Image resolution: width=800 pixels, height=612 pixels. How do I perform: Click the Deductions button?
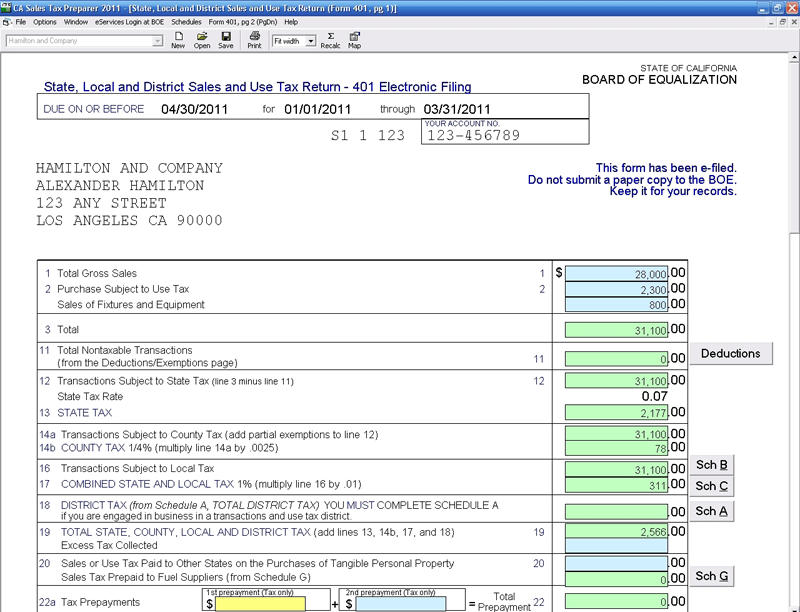click(729, 353)
